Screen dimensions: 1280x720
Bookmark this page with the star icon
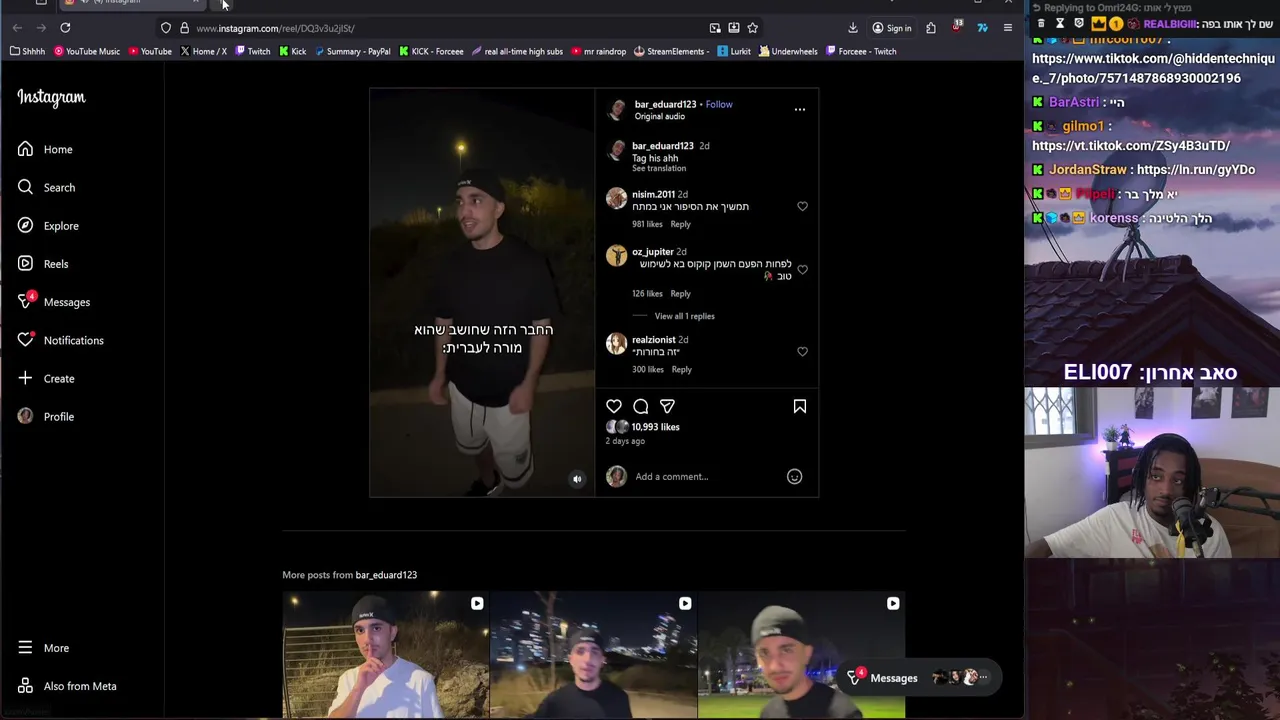[753, 28]
